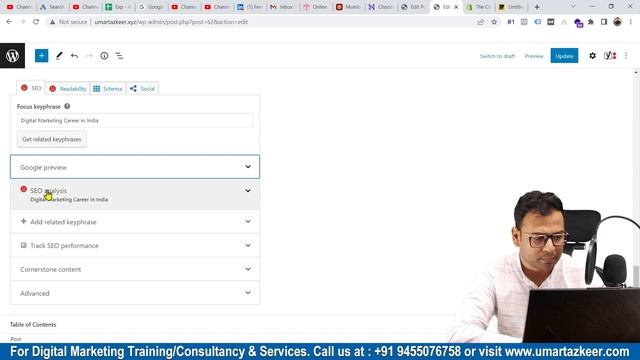Close the active Edit post browser tab
The width and height of the screenshot is (640, 360).
[456, 7]
